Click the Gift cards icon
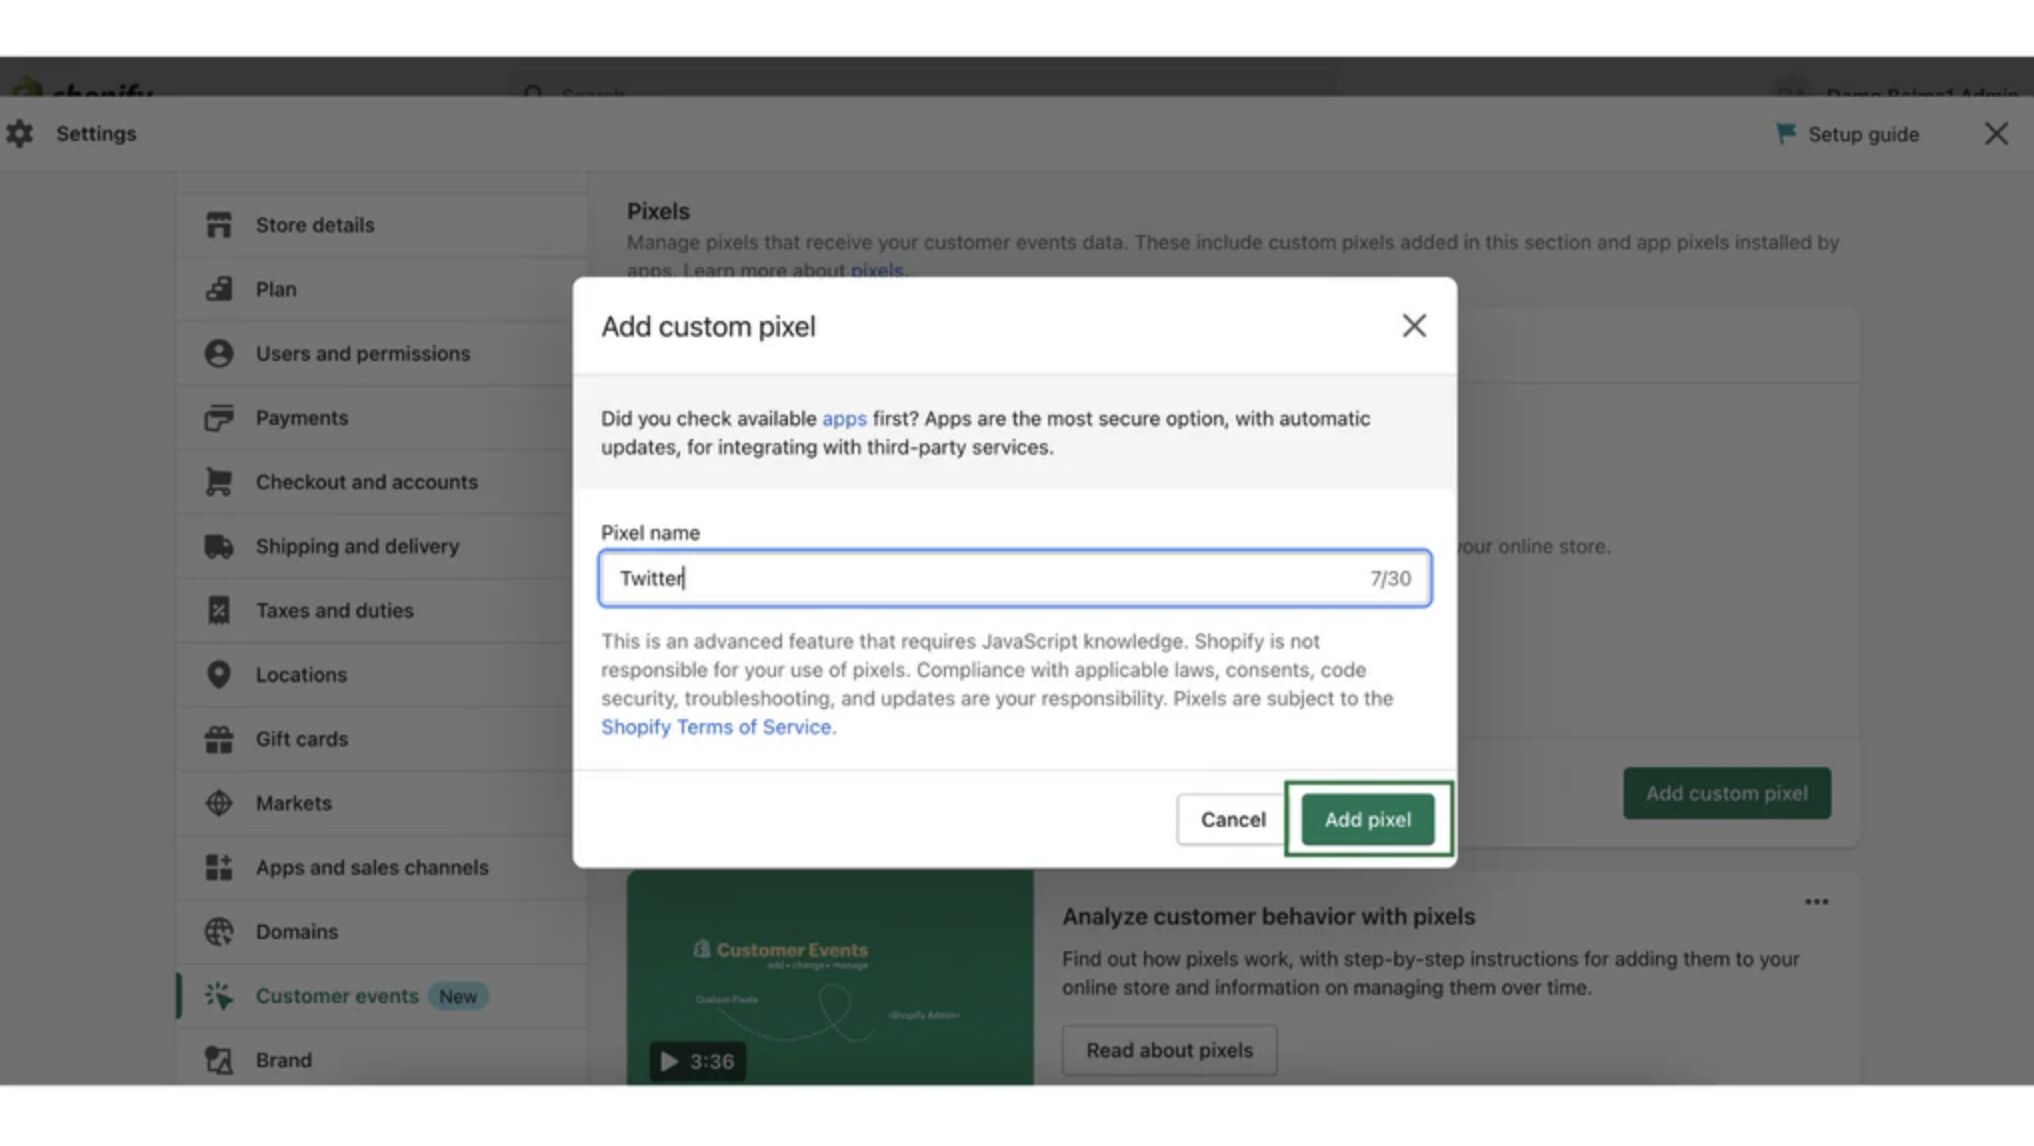The width and height of the screenshot is (2034, 1146). click(219, 738)
